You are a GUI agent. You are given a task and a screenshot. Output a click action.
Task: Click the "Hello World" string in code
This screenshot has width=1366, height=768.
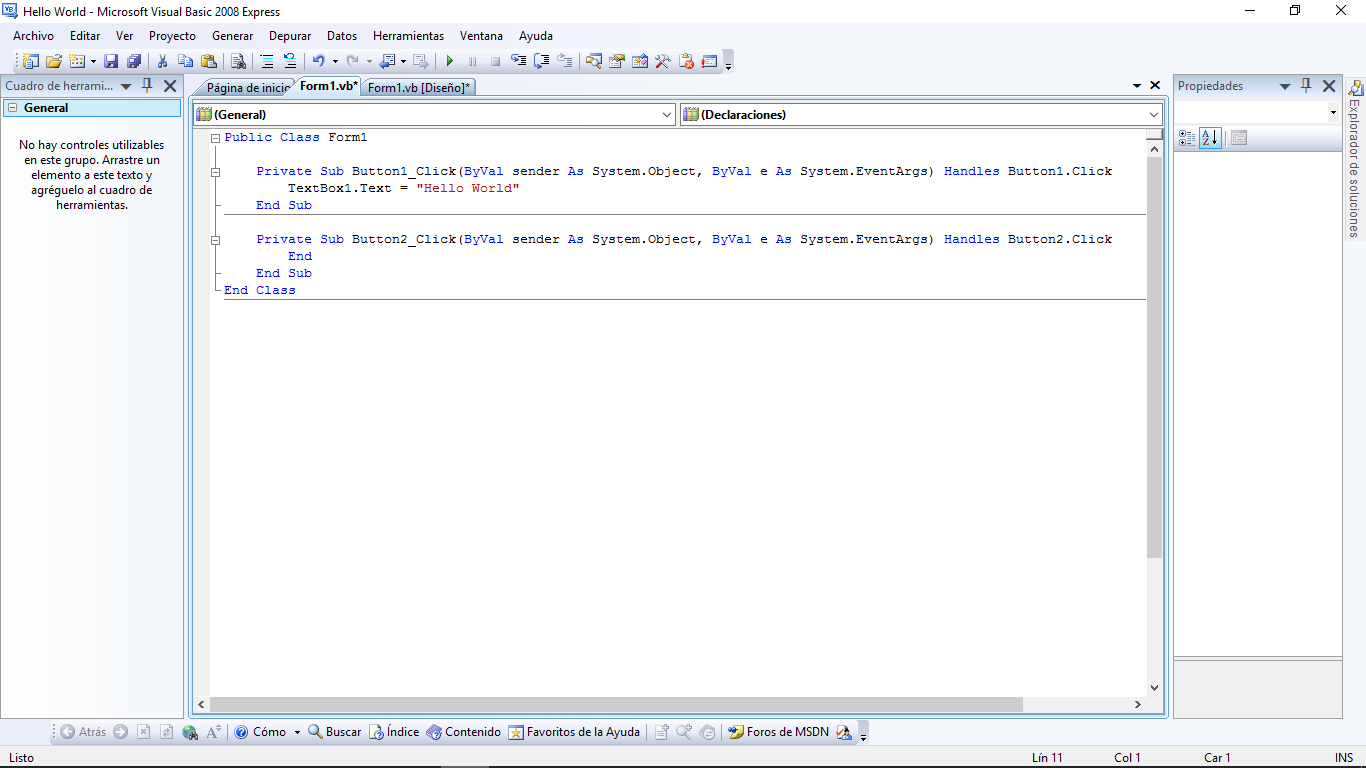pyautogui.click(x=468, y=188)
